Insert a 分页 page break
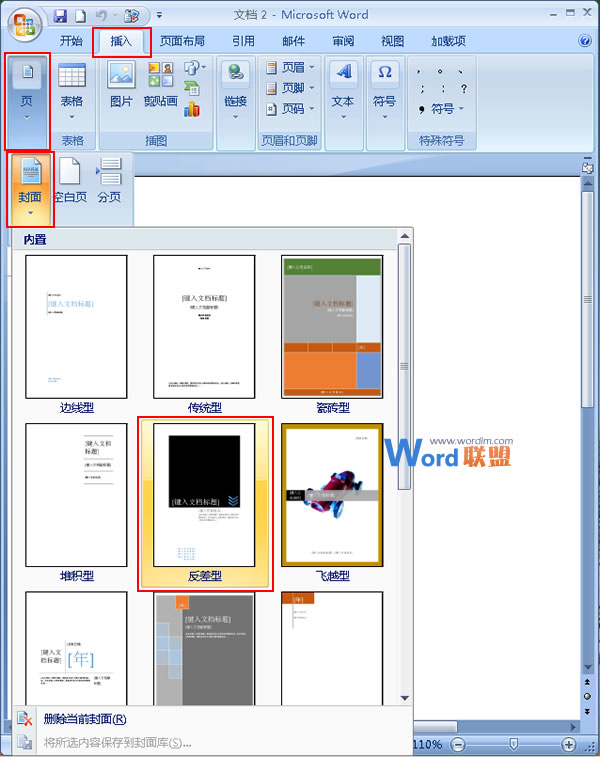The height and width of the screenshot is (757, 600). pos(110,180)
